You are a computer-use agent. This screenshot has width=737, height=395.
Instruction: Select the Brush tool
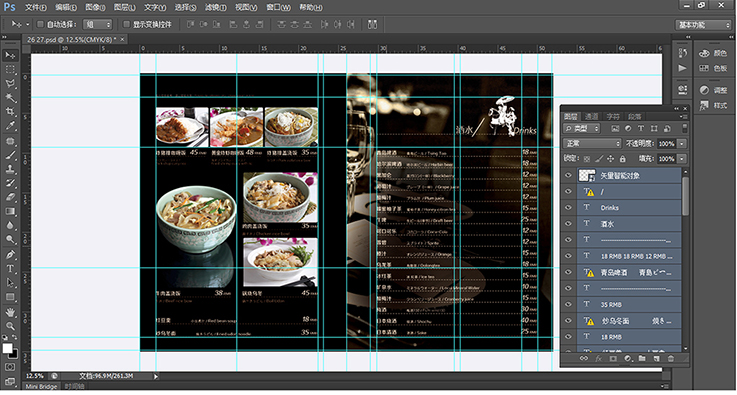10,155
